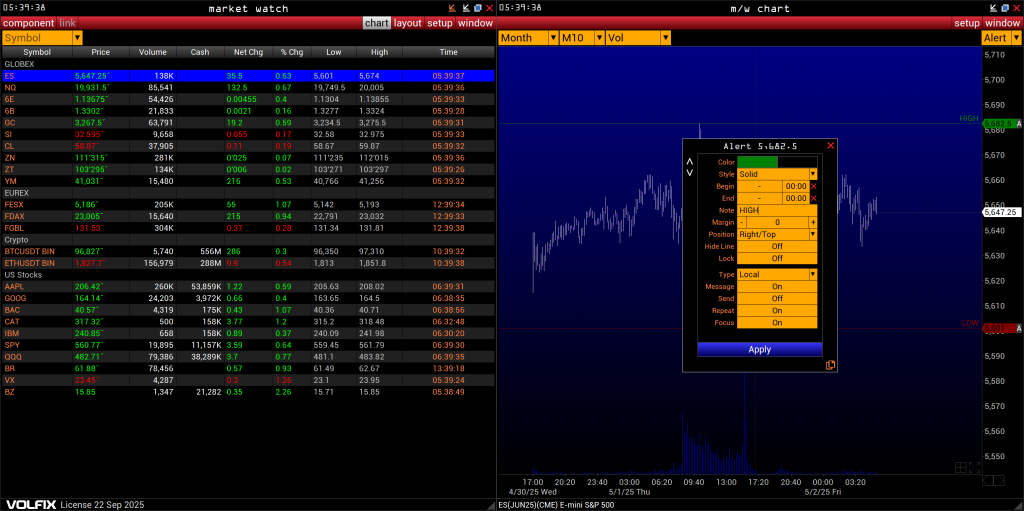Image resolution: width=1024 pixels, height=511 pixels.
Task: Open the Type Local dropdown
Action: click(x=777, y=274)
